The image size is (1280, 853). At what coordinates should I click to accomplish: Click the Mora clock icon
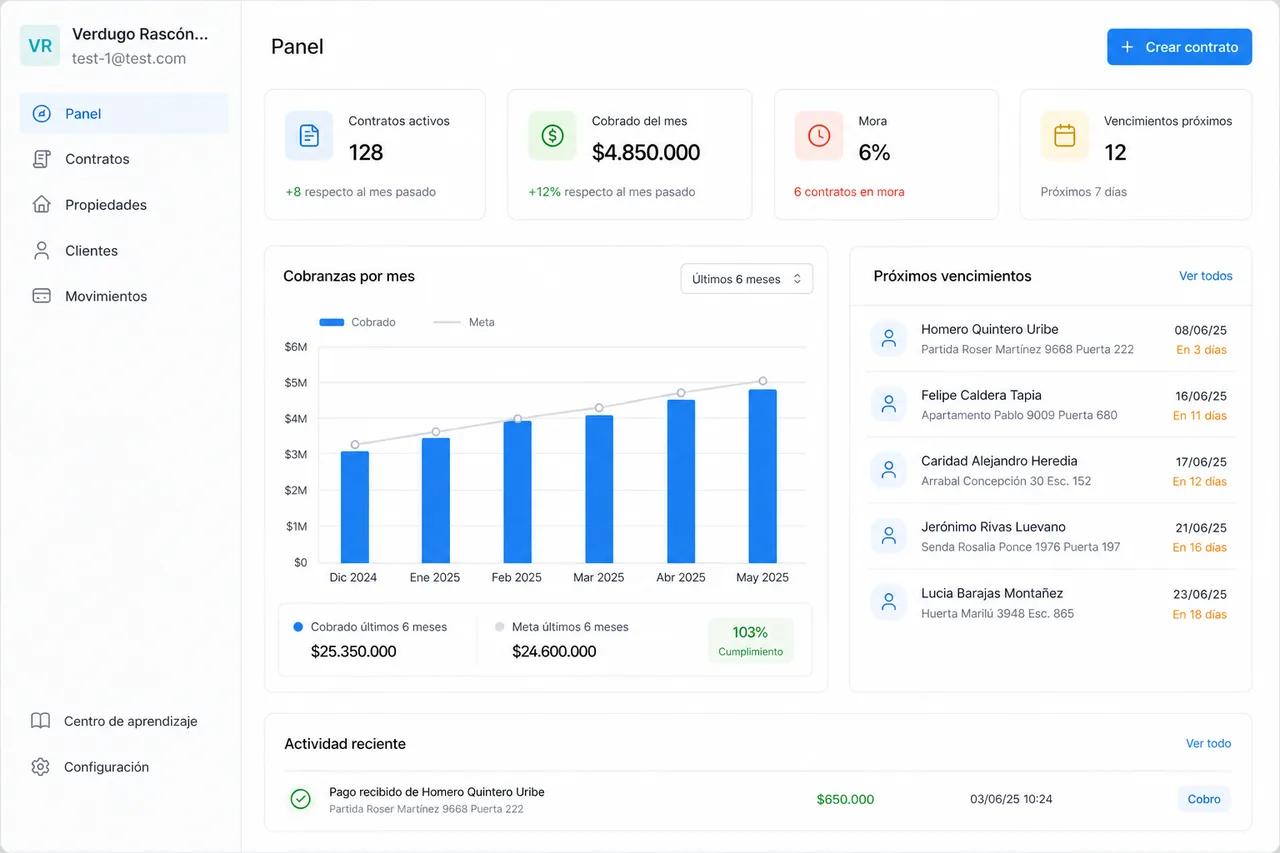[819, 135]
